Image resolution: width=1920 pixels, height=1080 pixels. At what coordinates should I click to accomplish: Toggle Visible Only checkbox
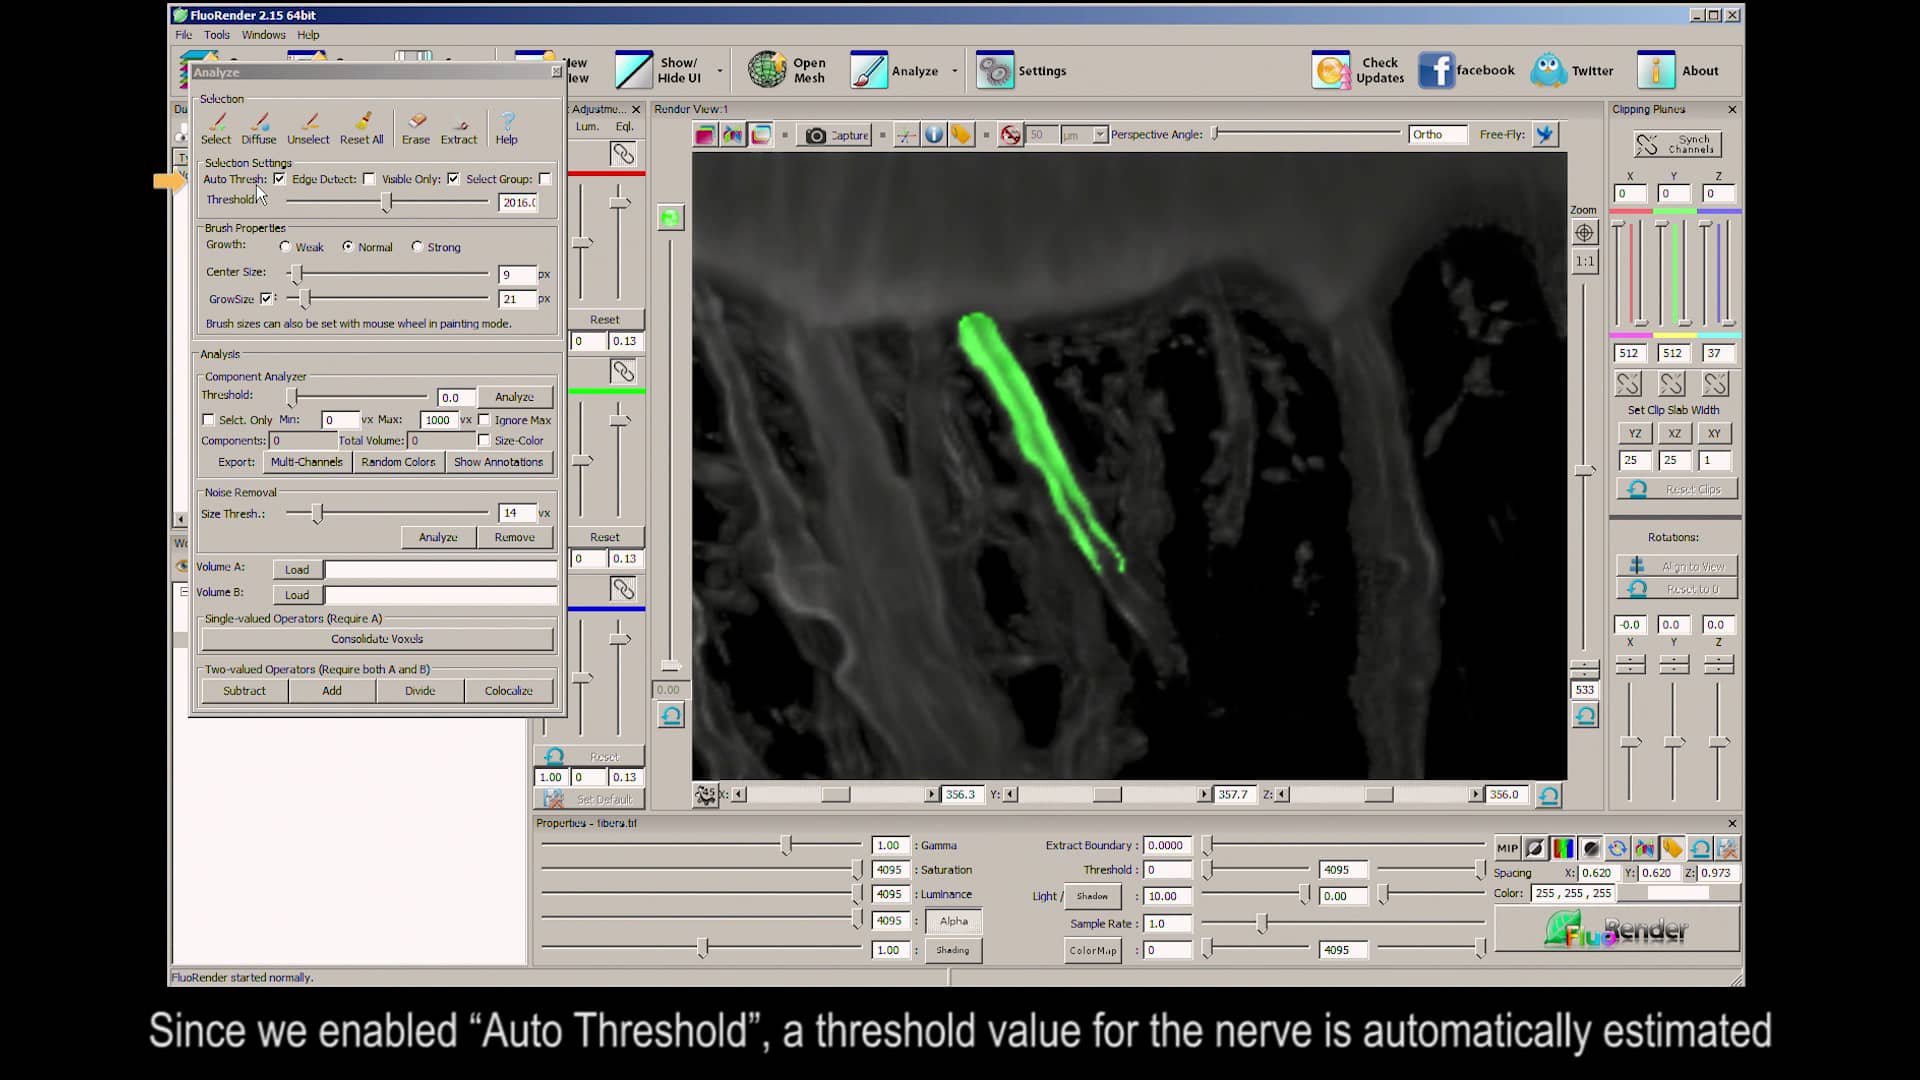pyautogui.click(x=453, y=179)
